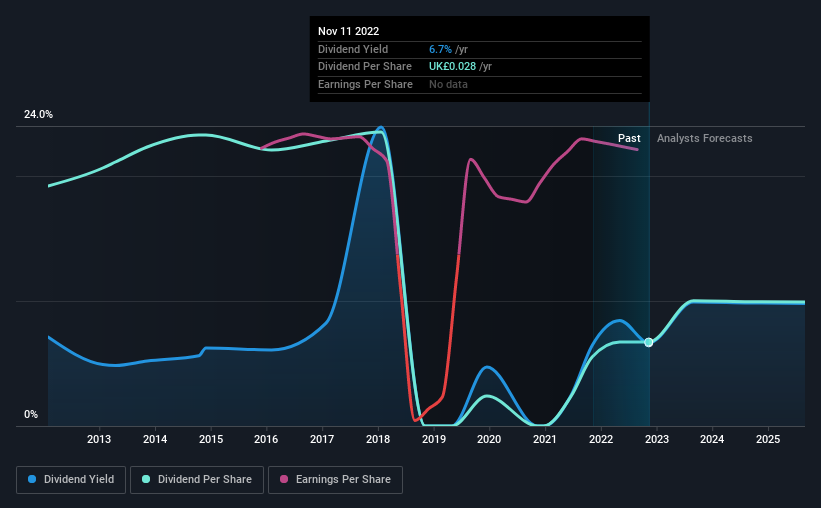Click the 0% y-axis label
This screenshot has width=821, height=508.
(31, 414)
